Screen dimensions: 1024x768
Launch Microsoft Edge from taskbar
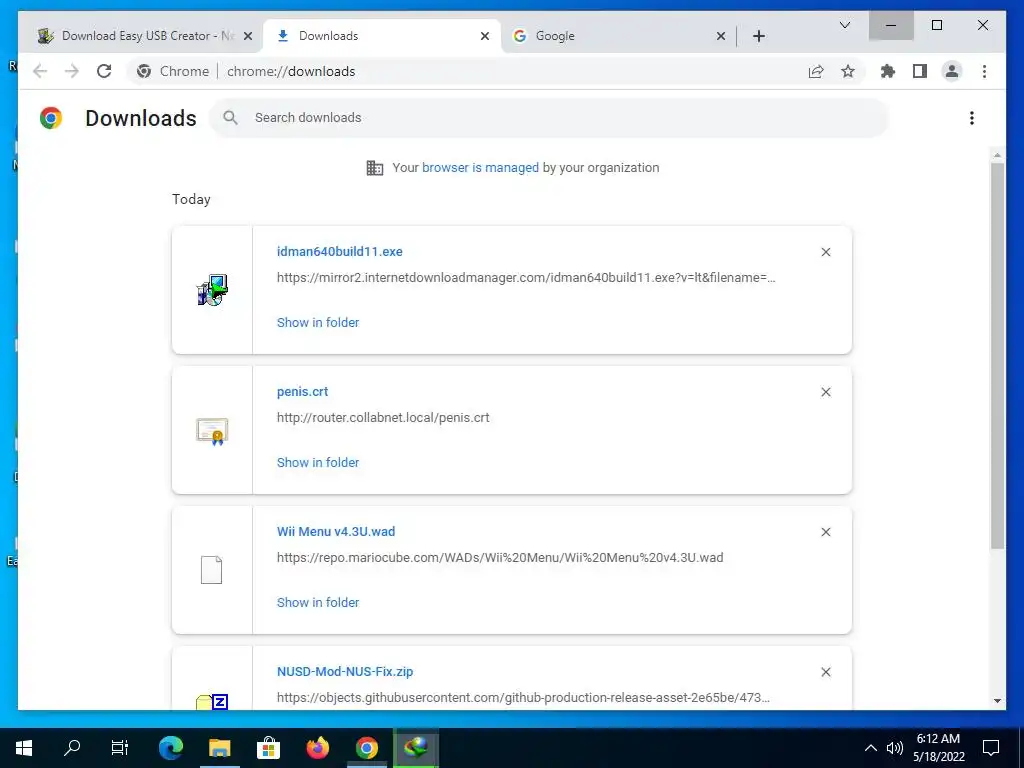[x=171, y=748]
